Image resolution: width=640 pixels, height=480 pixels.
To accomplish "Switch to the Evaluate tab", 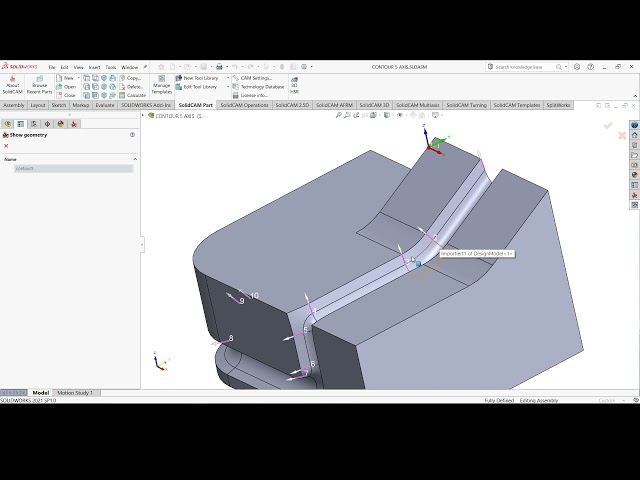I will [105, 105].
